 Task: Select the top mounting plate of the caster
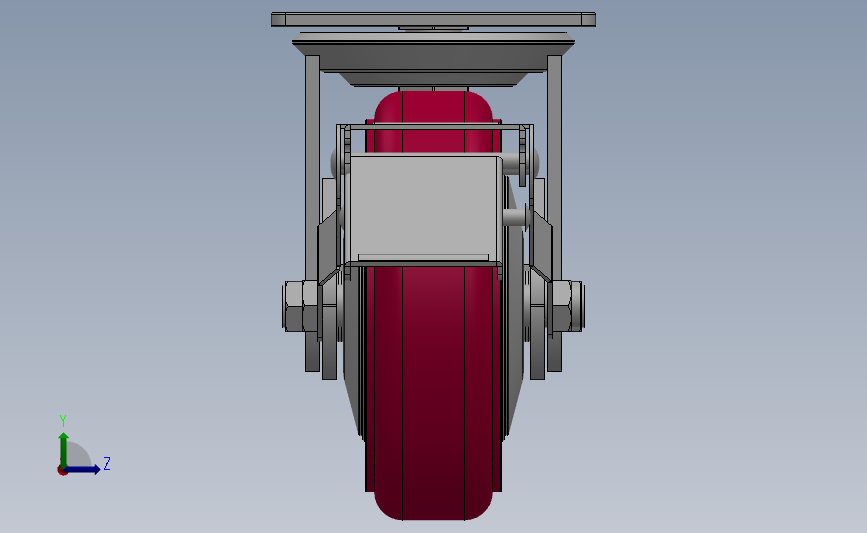pyautogui.click(x=434, y=19)
